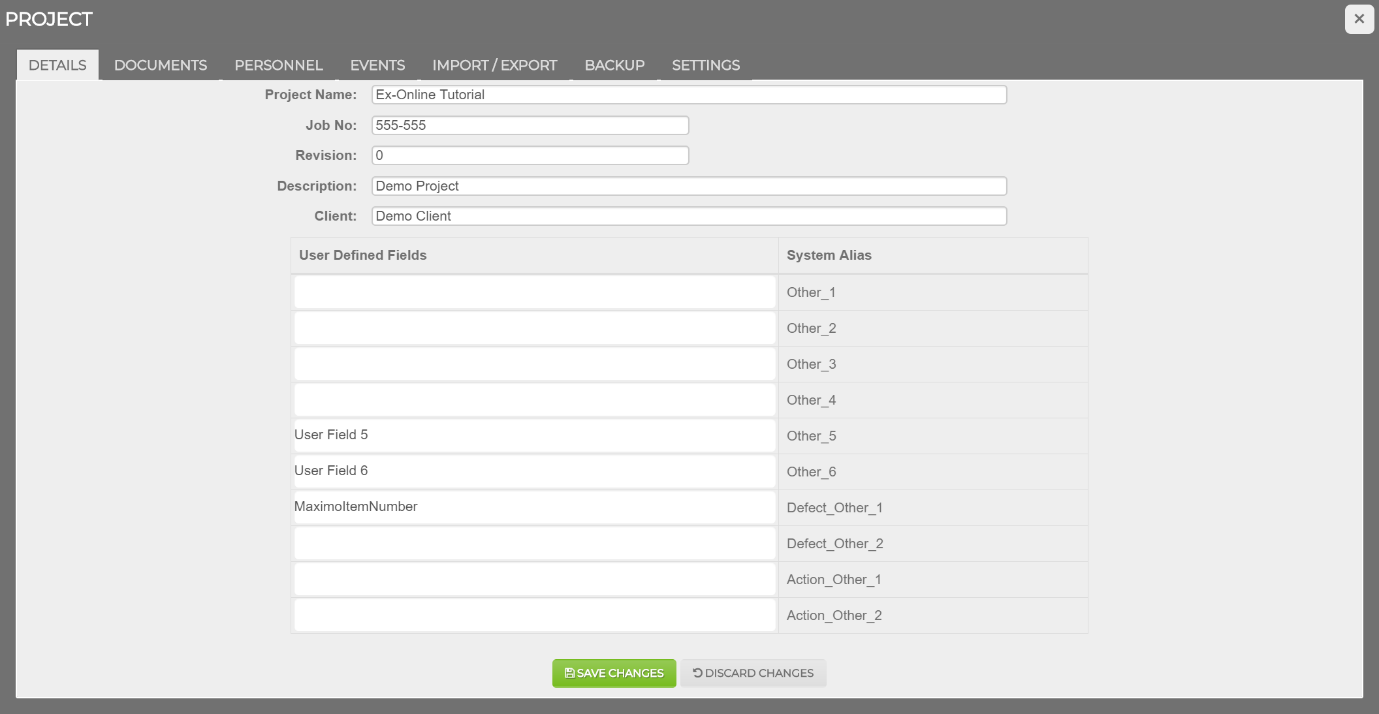Click the Save Changes button
Viewport: 1379px width, 714px height.
[614, 673]
